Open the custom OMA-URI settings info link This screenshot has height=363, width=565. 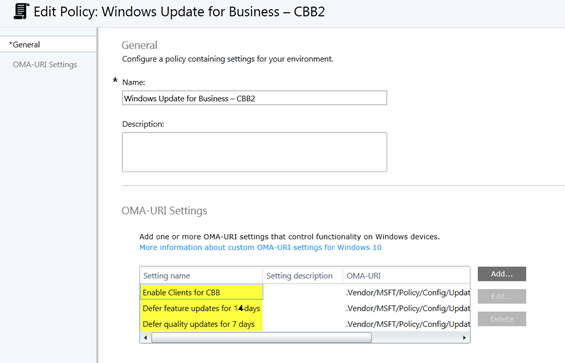point(260,247)
